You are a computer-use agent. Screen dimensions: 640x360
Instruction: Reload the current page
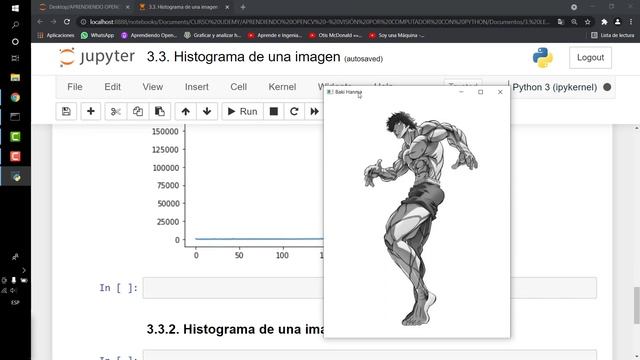point(67,22)
